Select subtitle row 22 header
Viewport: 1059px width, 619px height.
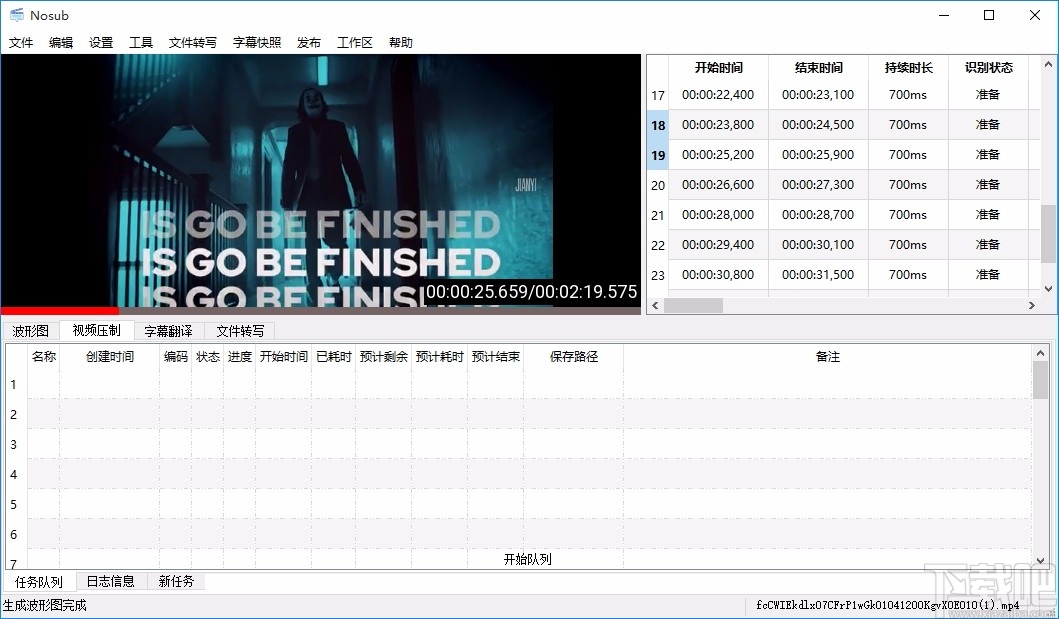[x=658, y=245]
